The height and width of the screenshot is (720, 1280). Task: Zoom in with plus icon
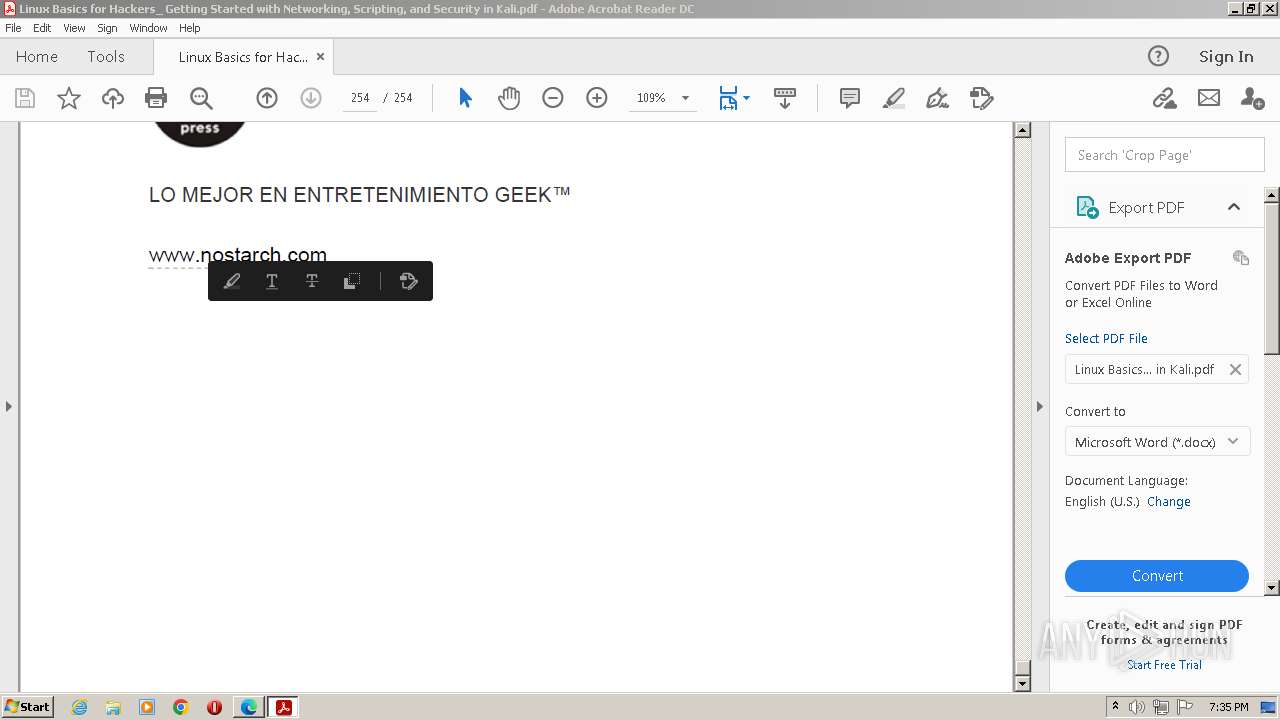coord(597,98)
